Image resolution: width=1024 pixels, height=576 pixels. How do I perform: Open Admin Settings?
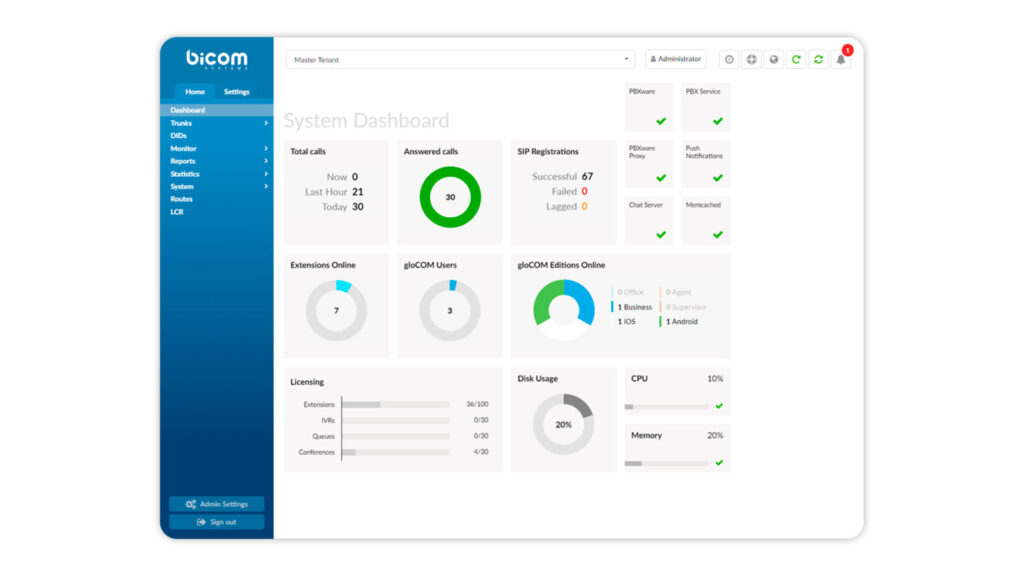(217, 504)
